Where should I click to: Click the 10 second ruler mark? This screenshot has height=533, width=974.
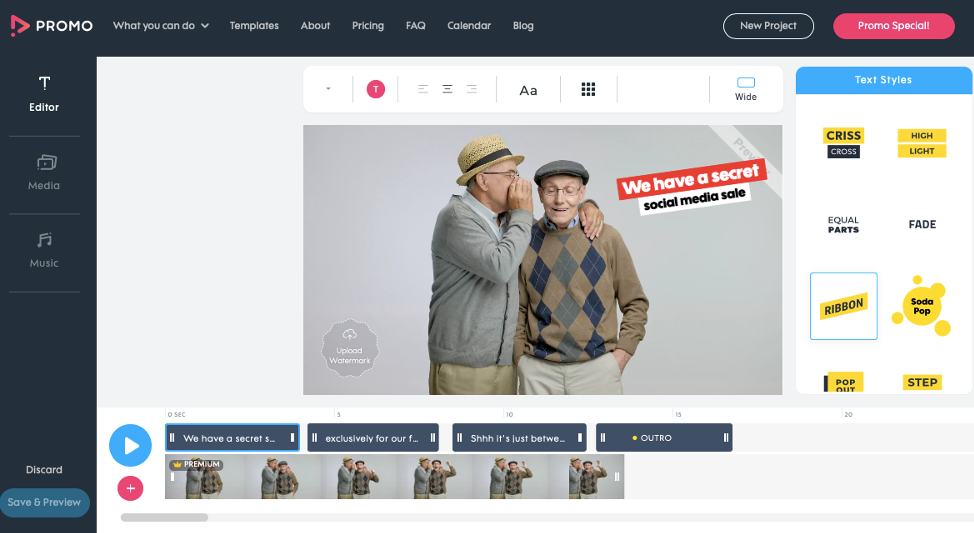(509, 414)
